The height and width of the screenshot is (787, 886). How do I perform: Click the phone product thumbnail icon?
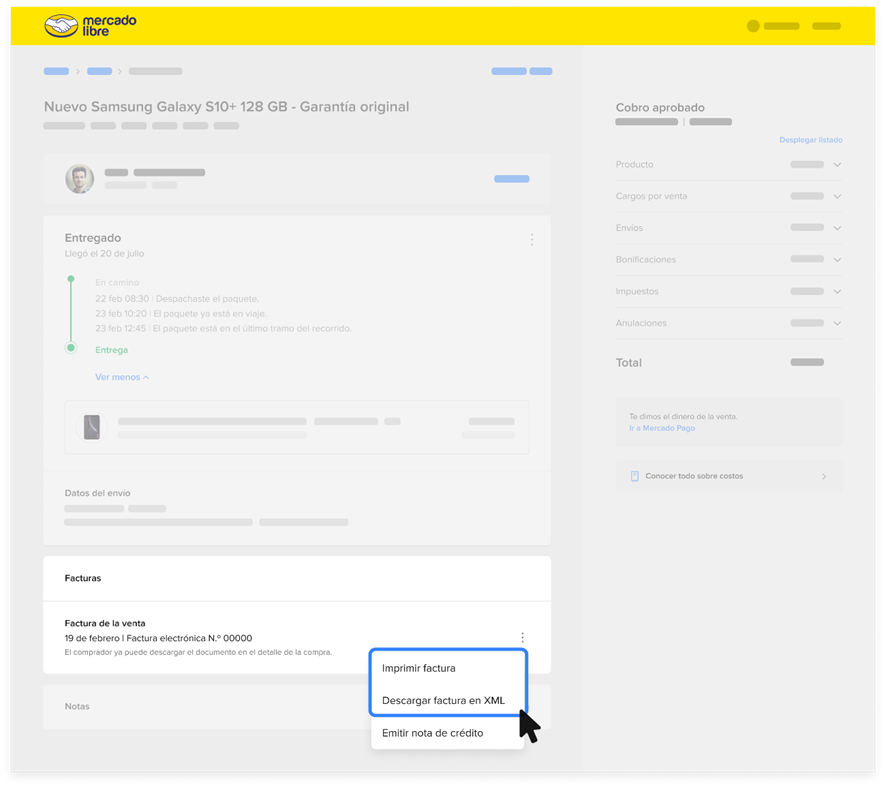(x=92, y=427)
